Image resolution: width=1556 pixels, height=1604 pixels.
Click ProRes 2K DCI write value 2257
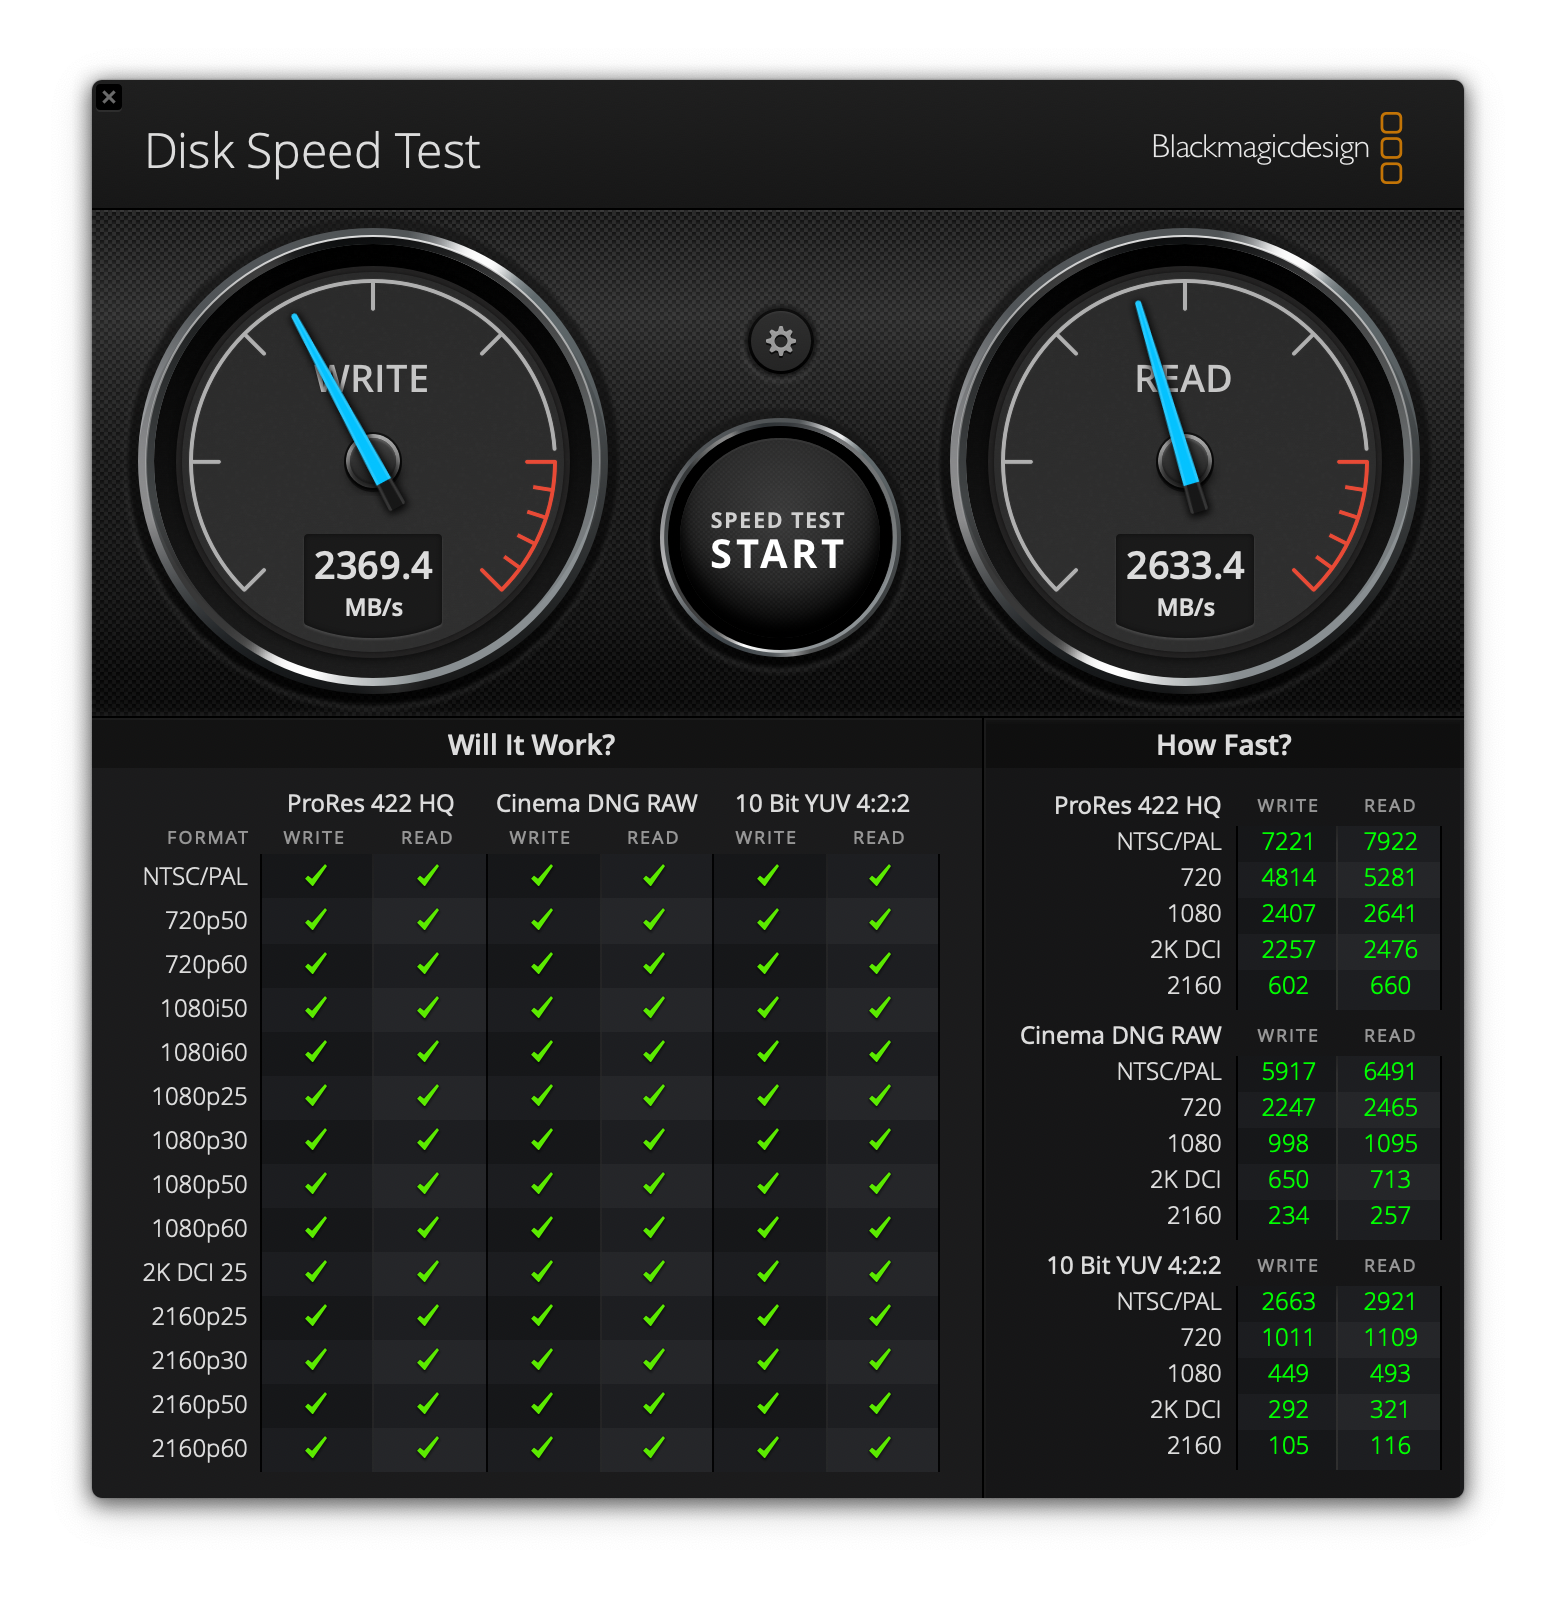1288,950
